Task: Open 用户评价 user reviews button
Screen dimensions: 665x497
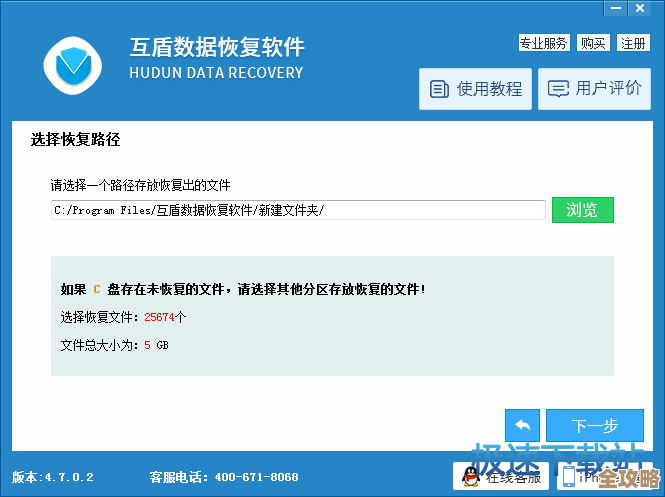Action: click(x=594, y=89)
